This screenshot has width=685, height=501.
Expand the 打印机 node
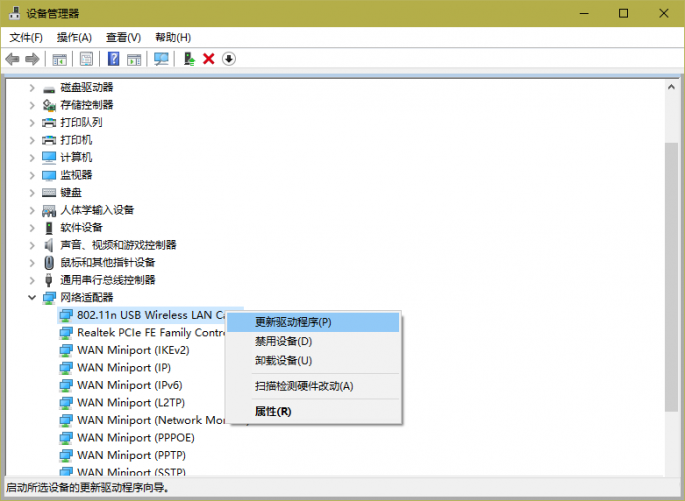pos(32,140)
